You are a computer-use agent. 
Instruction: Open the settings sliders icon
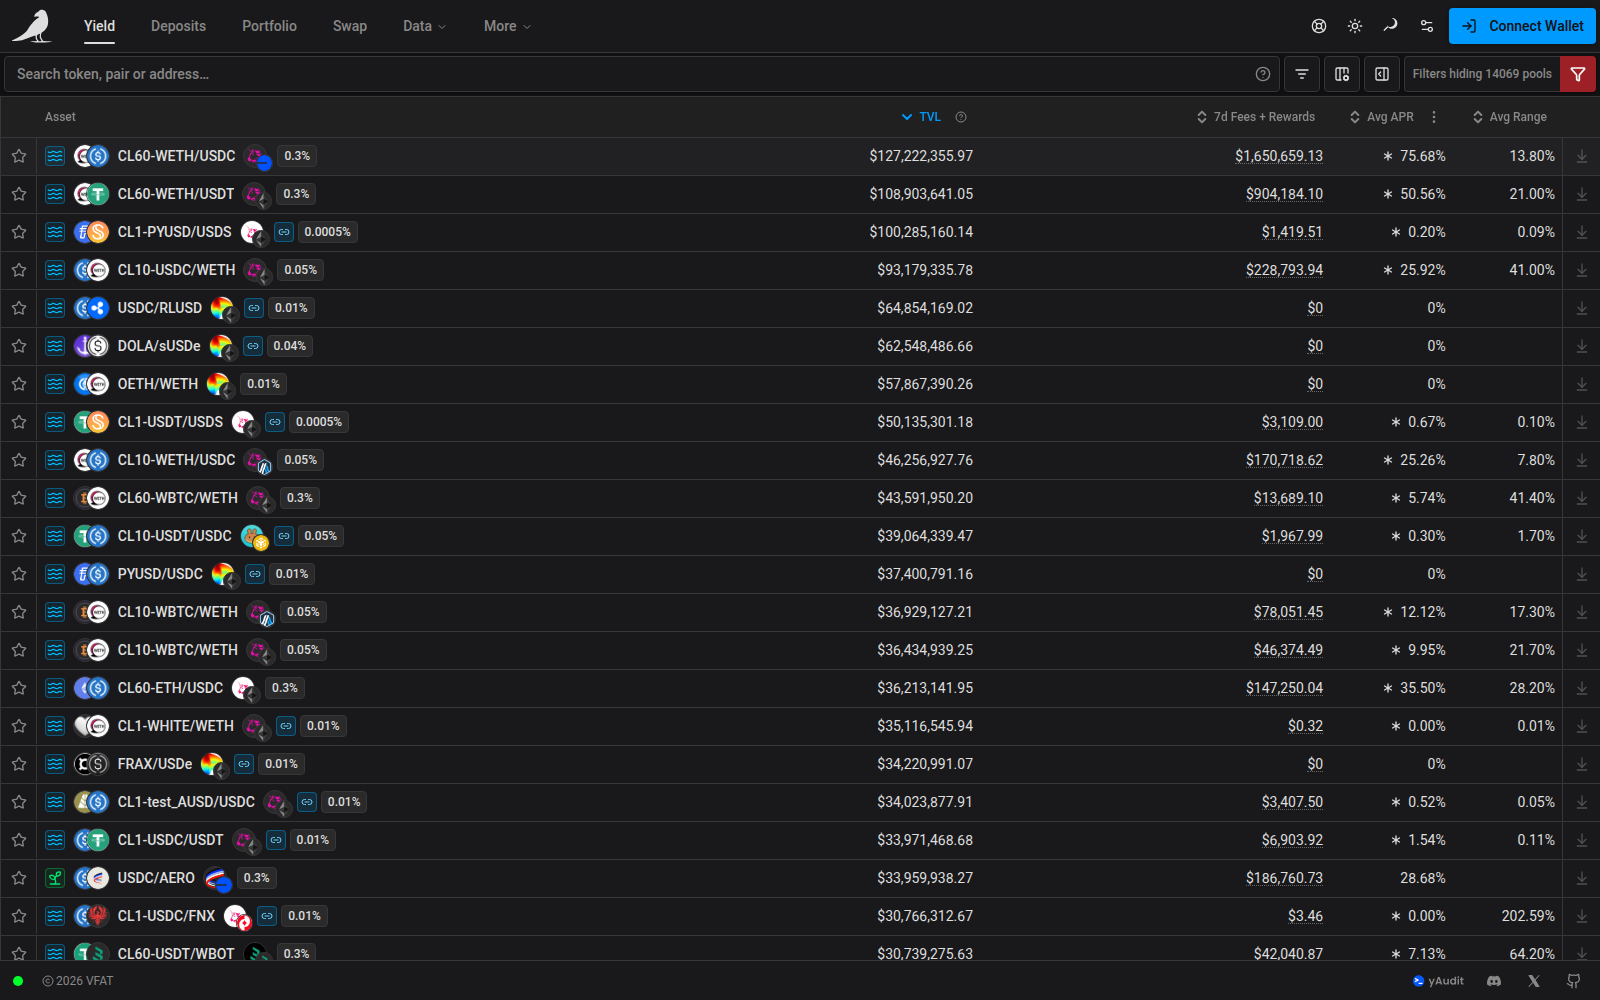[x=1427, y=26]
